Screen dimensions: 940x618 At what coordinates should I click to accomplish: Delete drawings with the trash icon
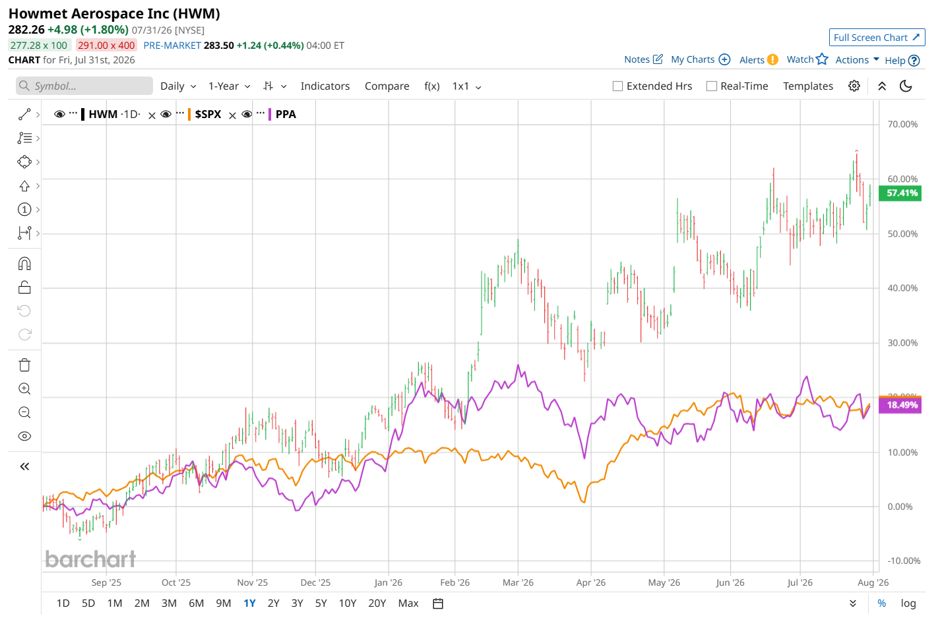click(25, 365)
